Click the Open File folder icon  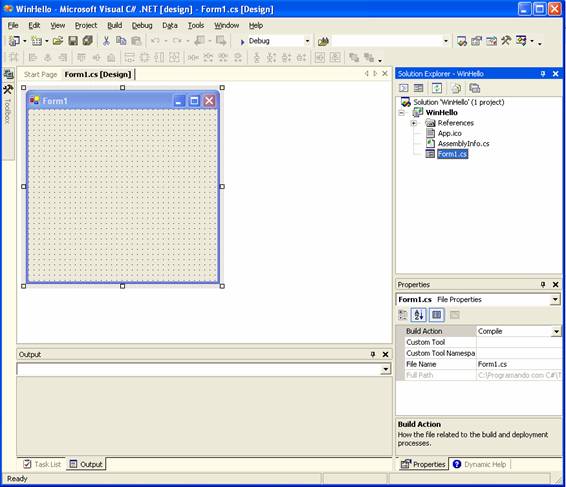[x=58, y=41]
